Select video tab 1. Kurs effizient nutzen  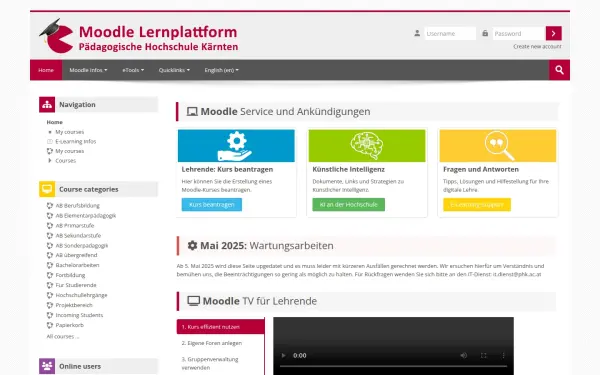click(220, 327)
